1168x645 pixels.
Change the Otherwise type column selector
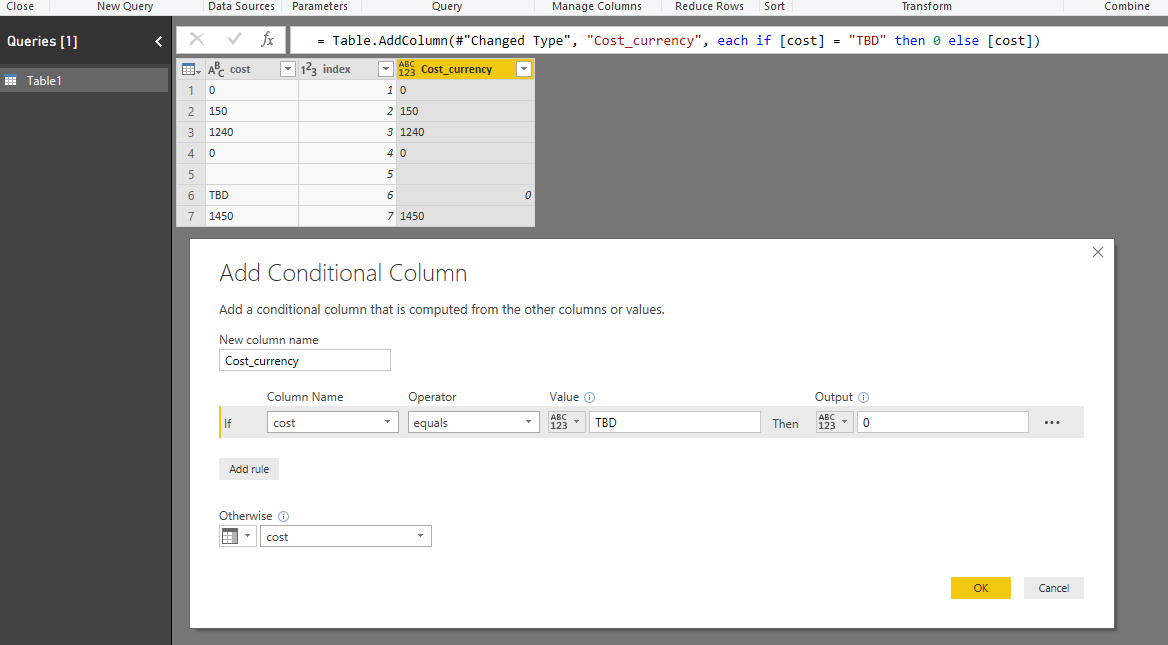tap(238, 536)
